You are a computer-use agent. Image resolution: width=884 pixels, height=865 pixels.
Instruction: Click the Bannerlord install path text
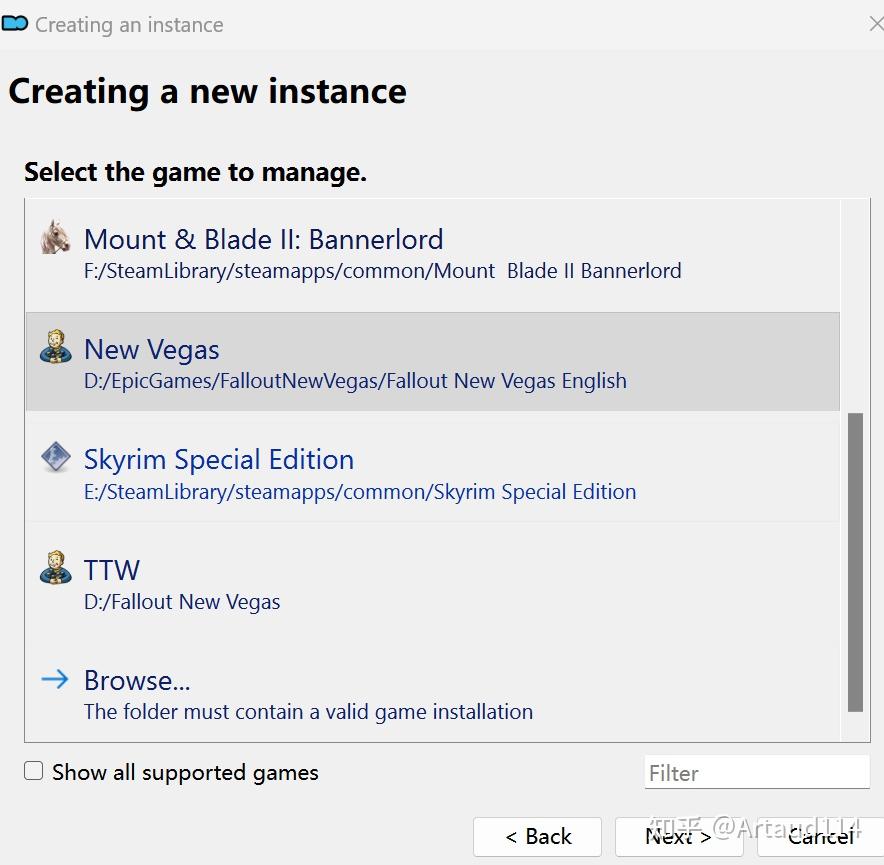[x=382, y=271]
